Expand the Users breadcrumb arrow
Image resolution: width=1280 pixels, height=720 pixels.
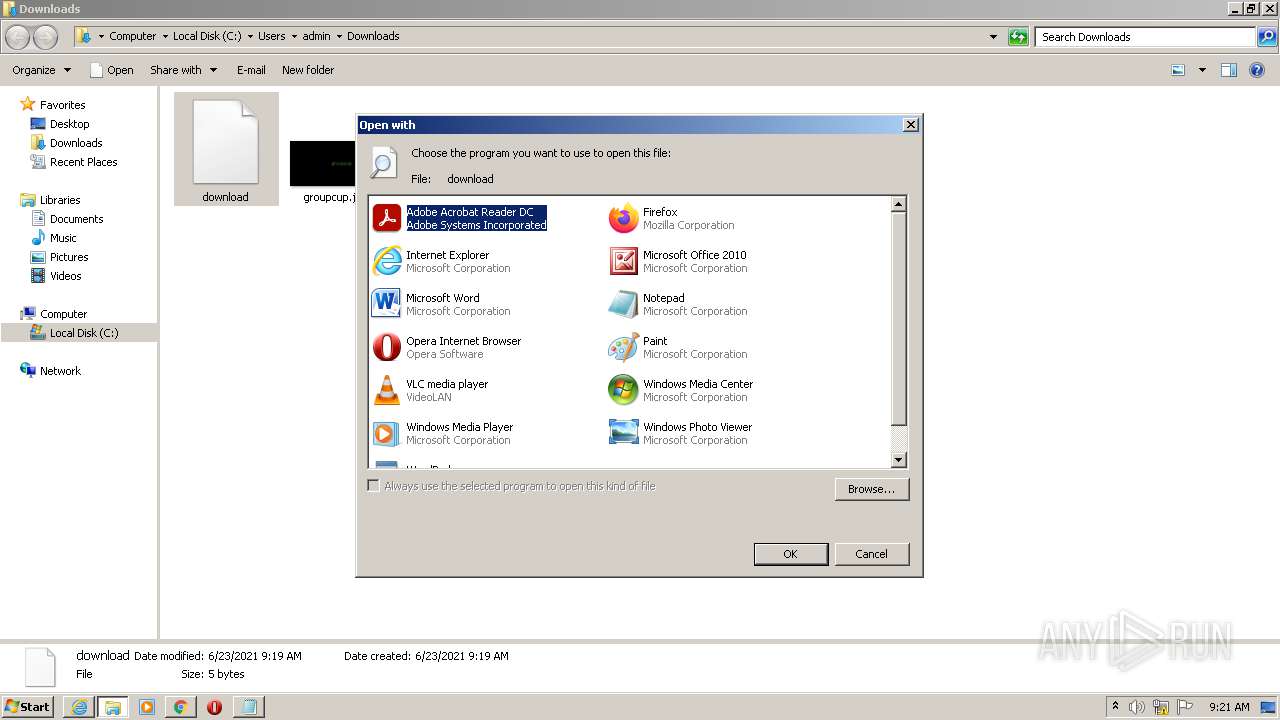click(293, 36)
